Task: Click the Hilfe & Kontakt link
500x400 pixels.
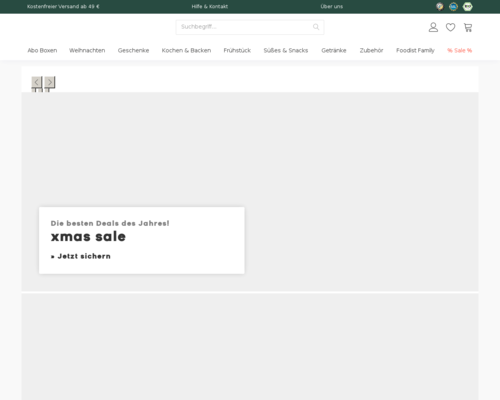Action: 210,6
